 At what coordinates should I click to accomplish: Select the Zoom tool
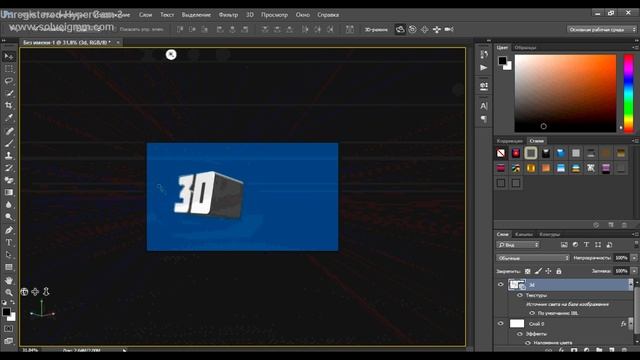(9, 292)
